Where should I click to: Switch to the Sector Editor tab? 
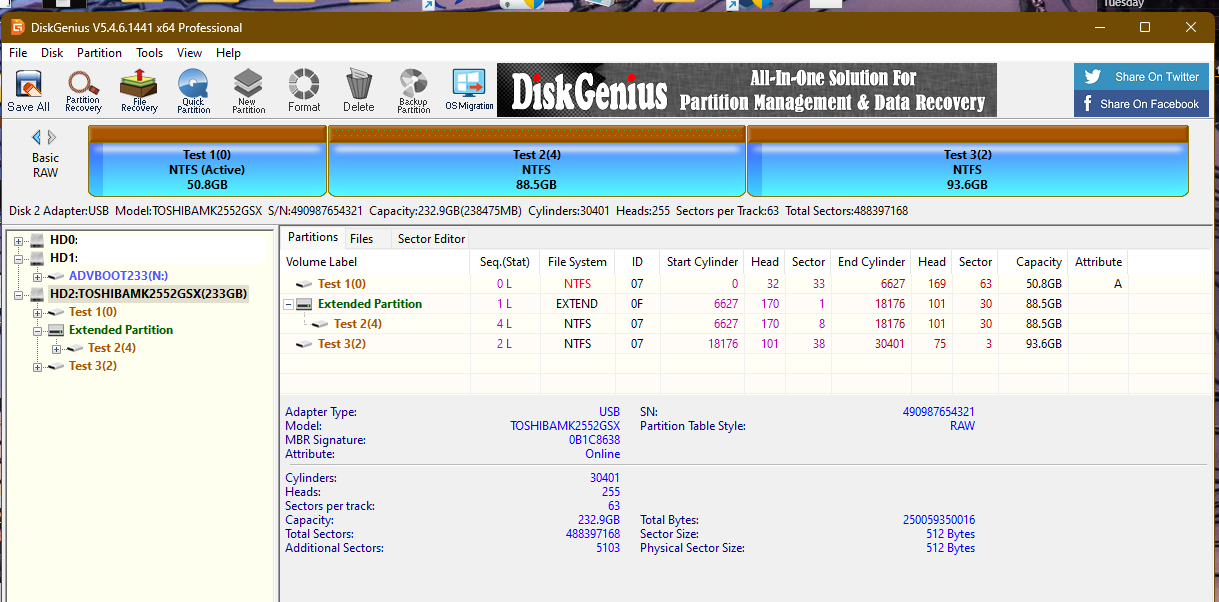pyautogui.click(x=431, y=239)
